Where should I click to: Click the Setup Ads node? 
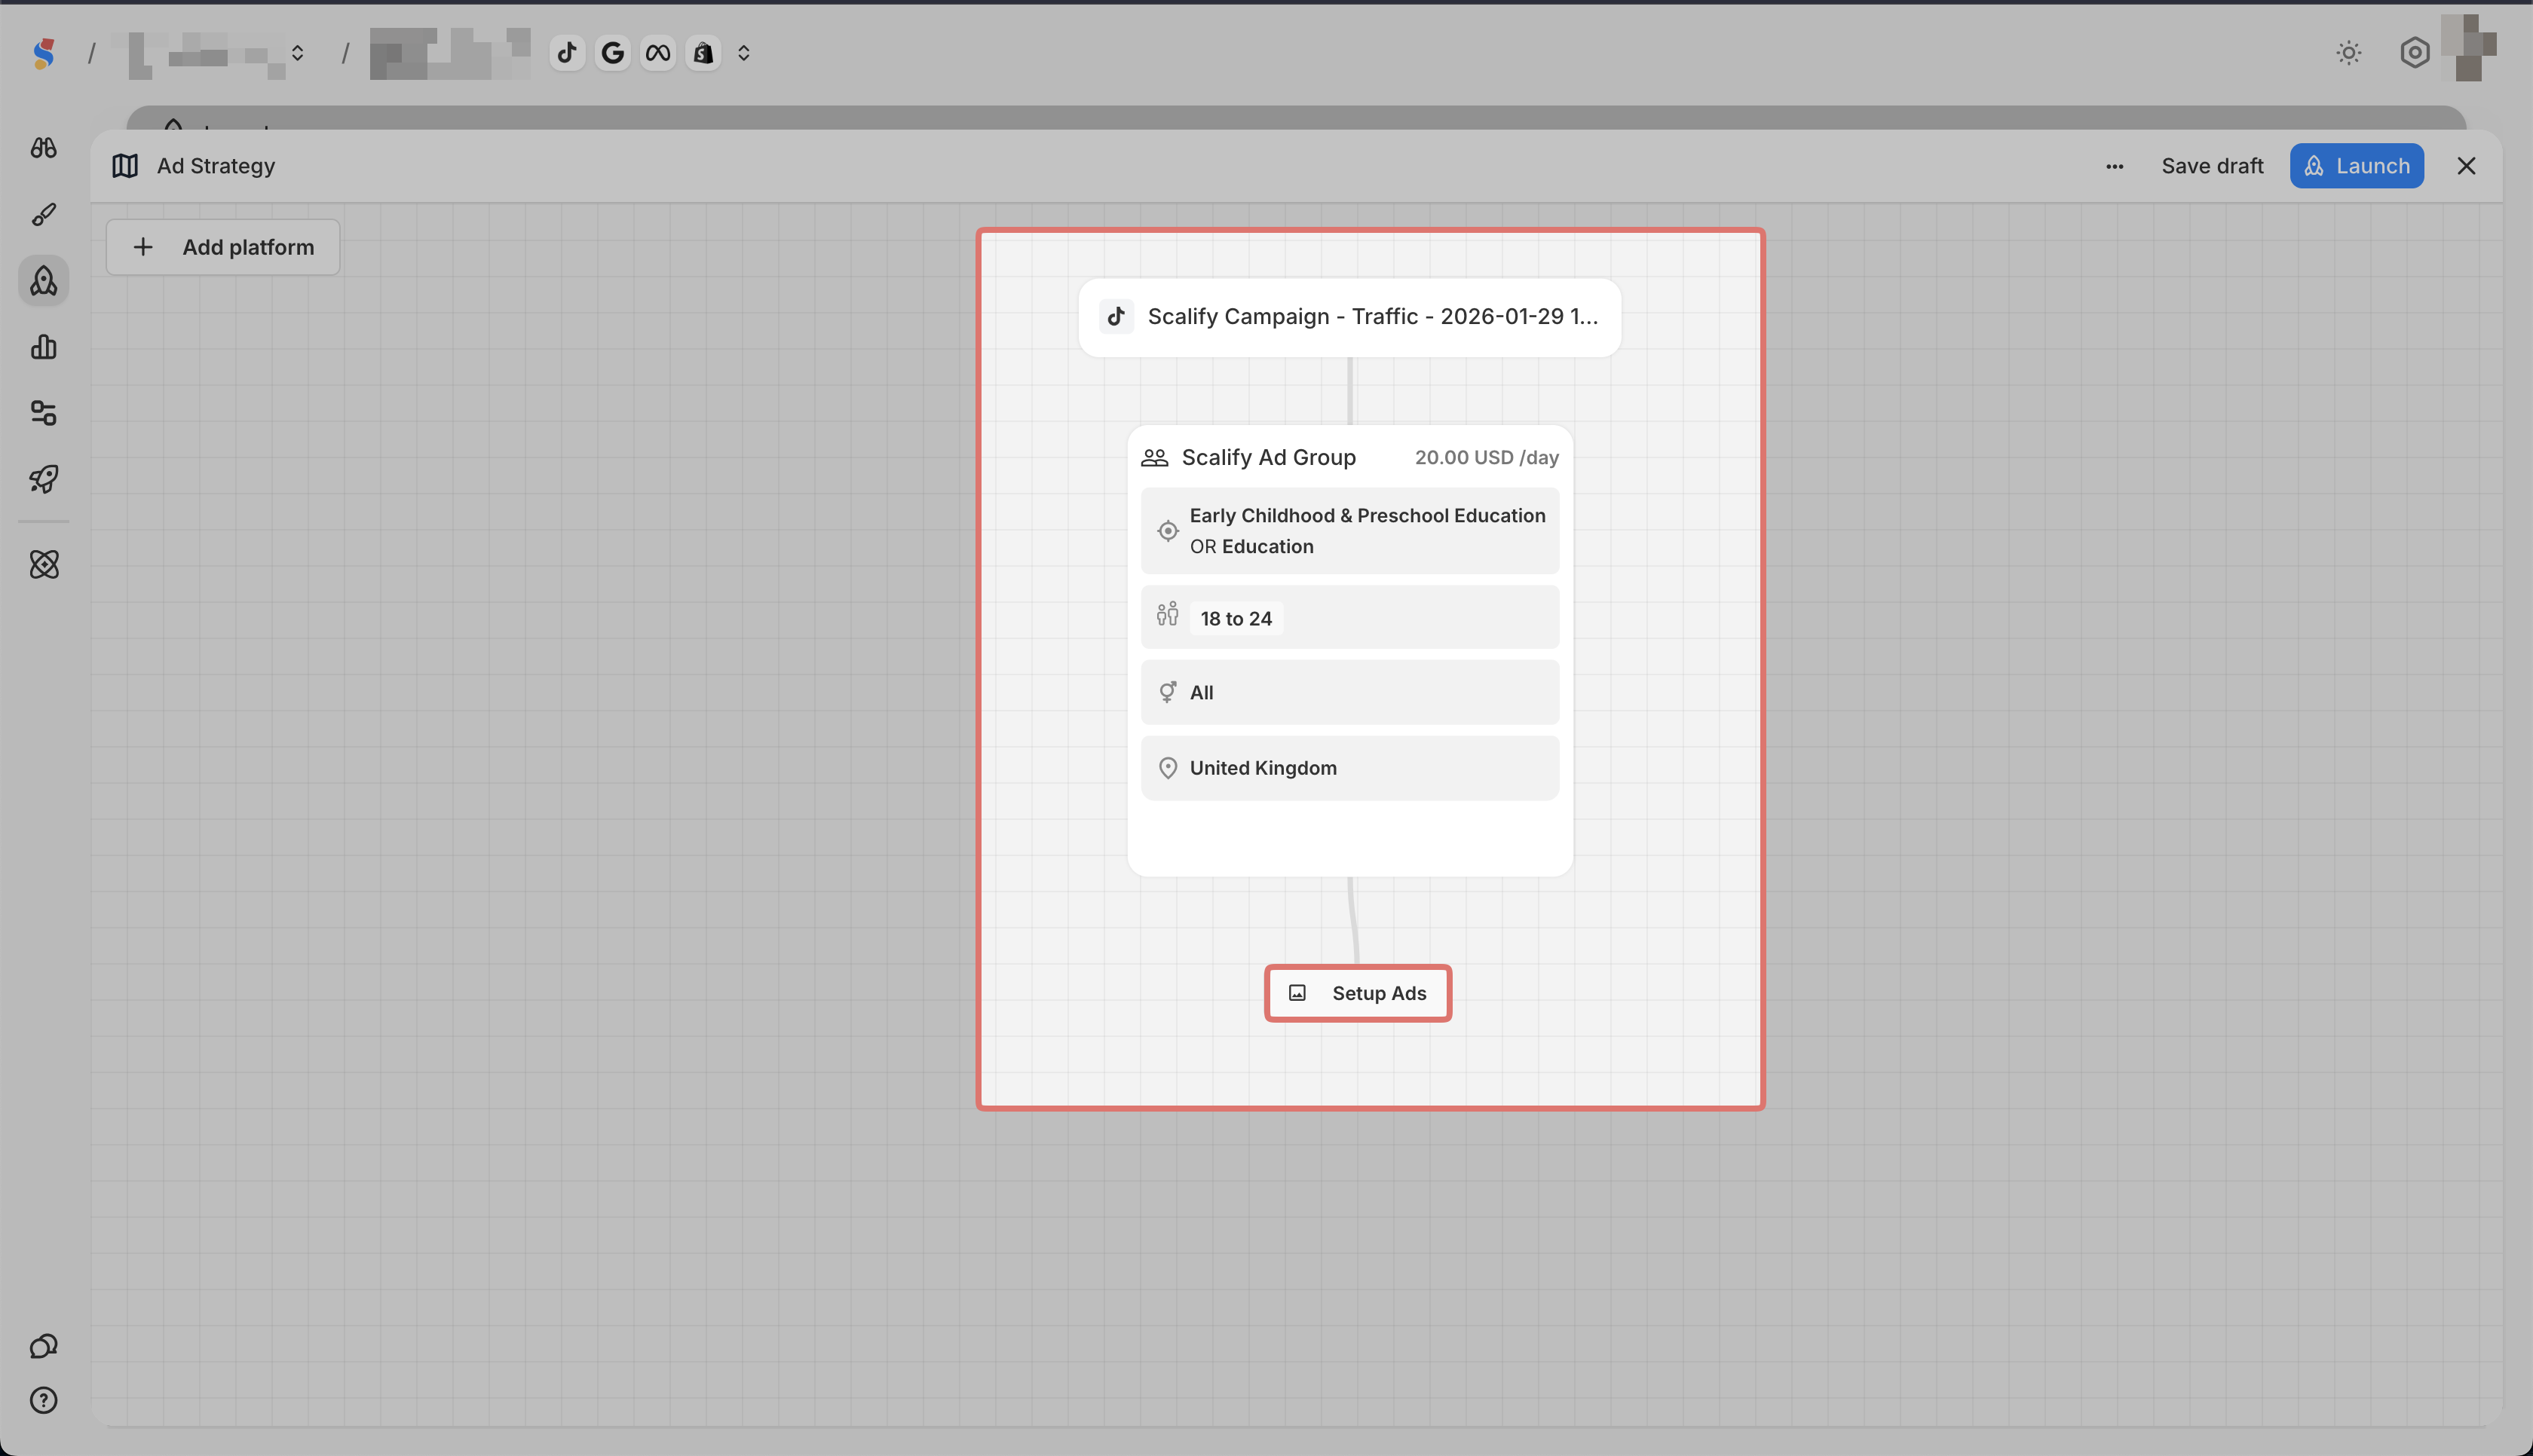[x=1357, y=993]
